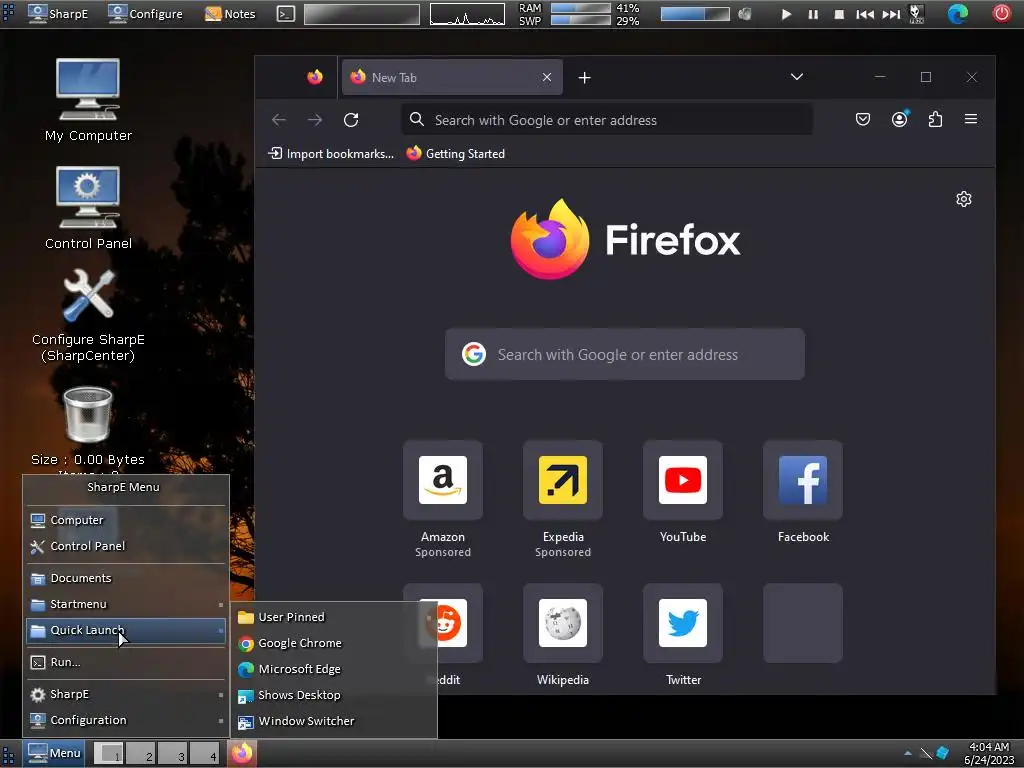Click the Pause media button
Screen dimensions: 1024x768
click(813, 14)
